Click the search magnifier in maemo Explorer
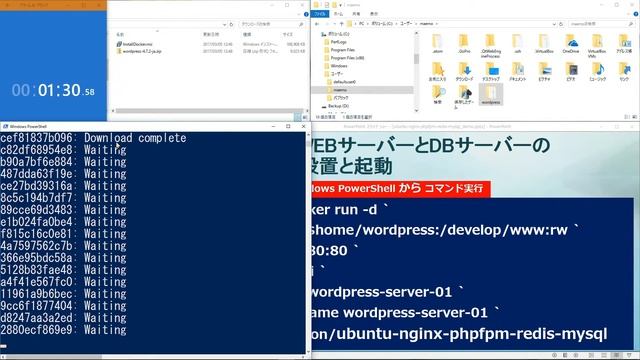 click(x=630, y=24)
